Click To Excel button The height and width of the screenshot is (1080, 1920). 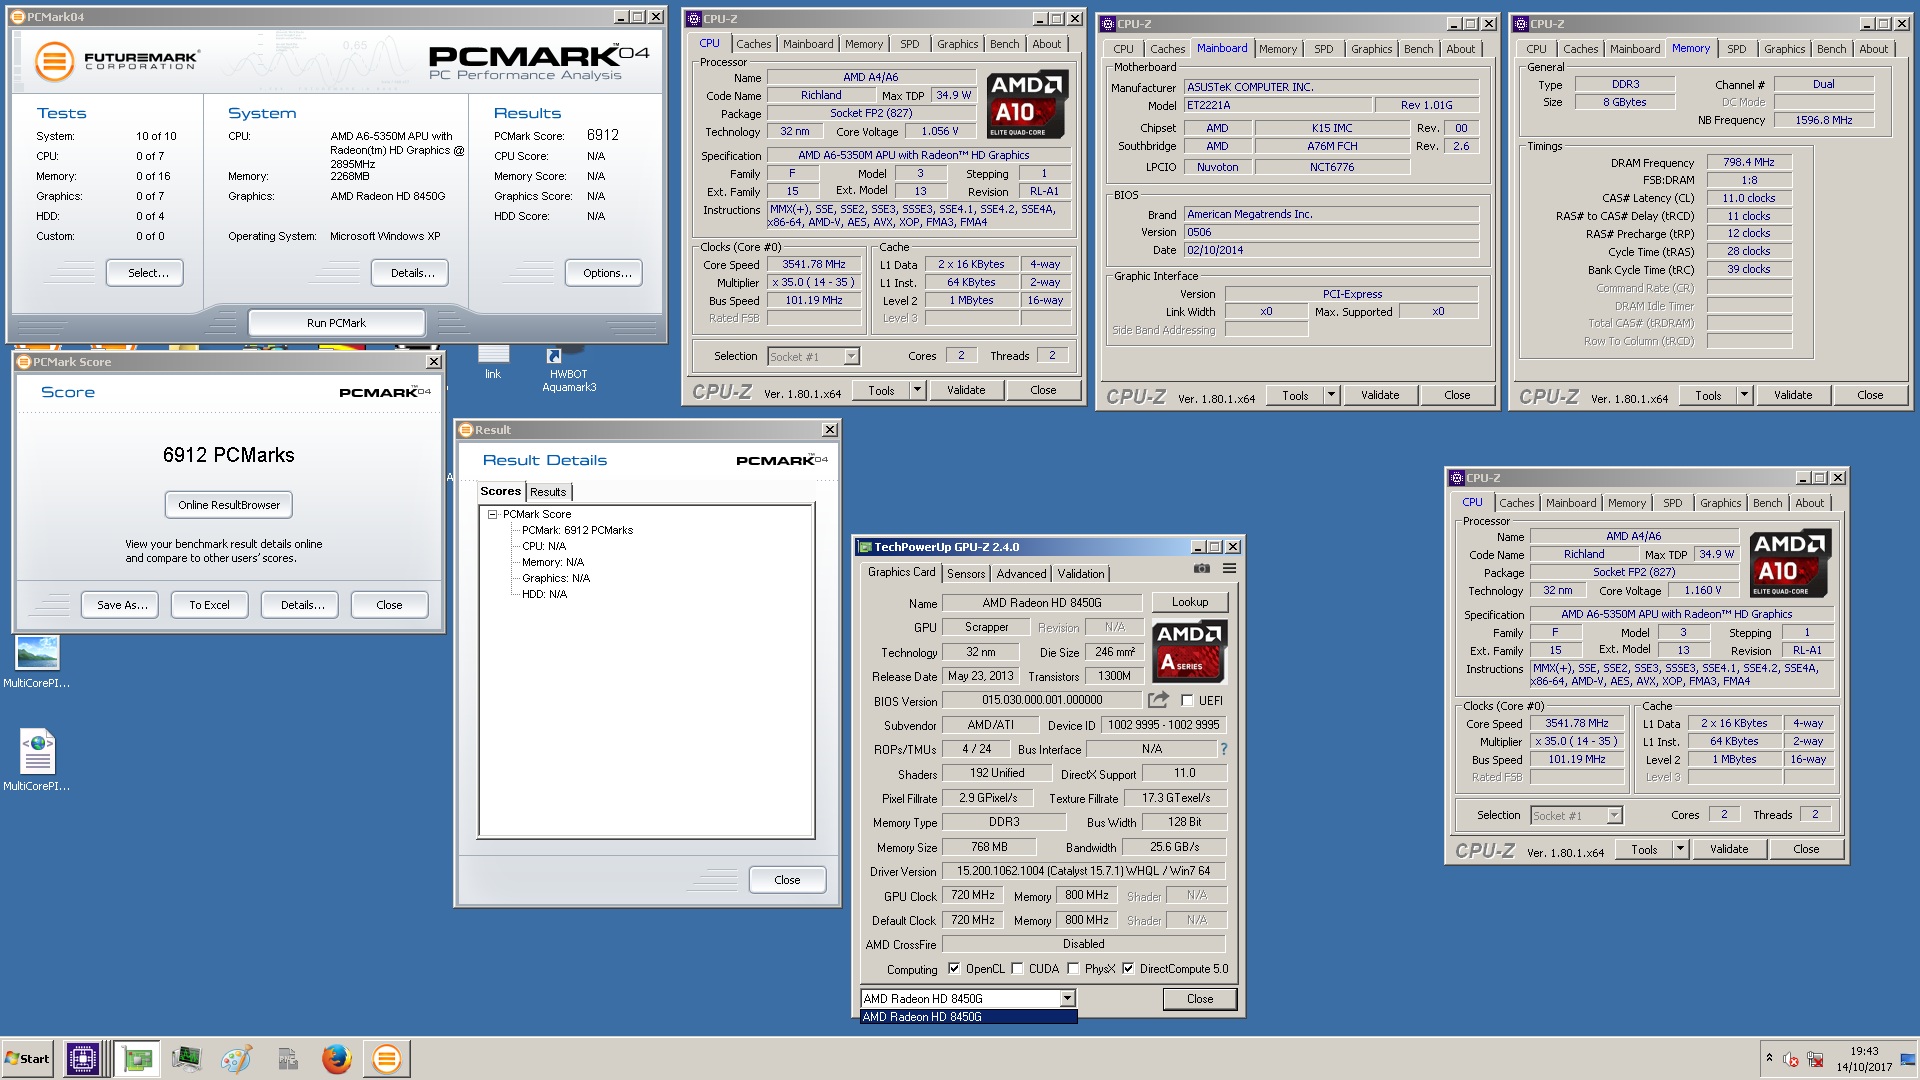[x=209, y=605]
